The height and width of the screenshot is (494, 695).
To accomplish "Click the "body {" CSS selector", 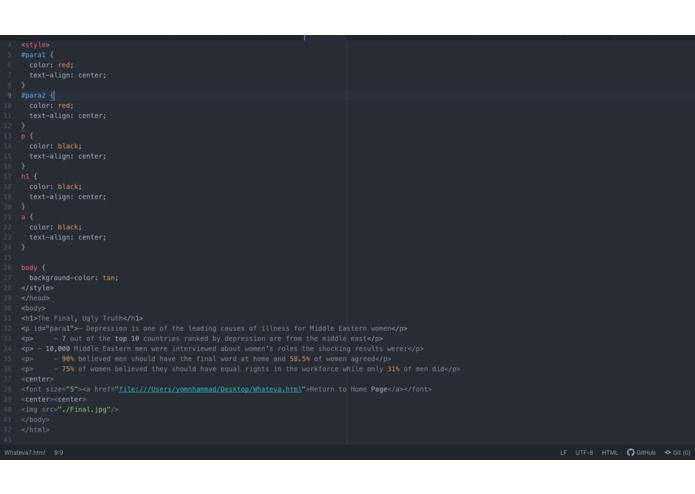I will 33,268.
